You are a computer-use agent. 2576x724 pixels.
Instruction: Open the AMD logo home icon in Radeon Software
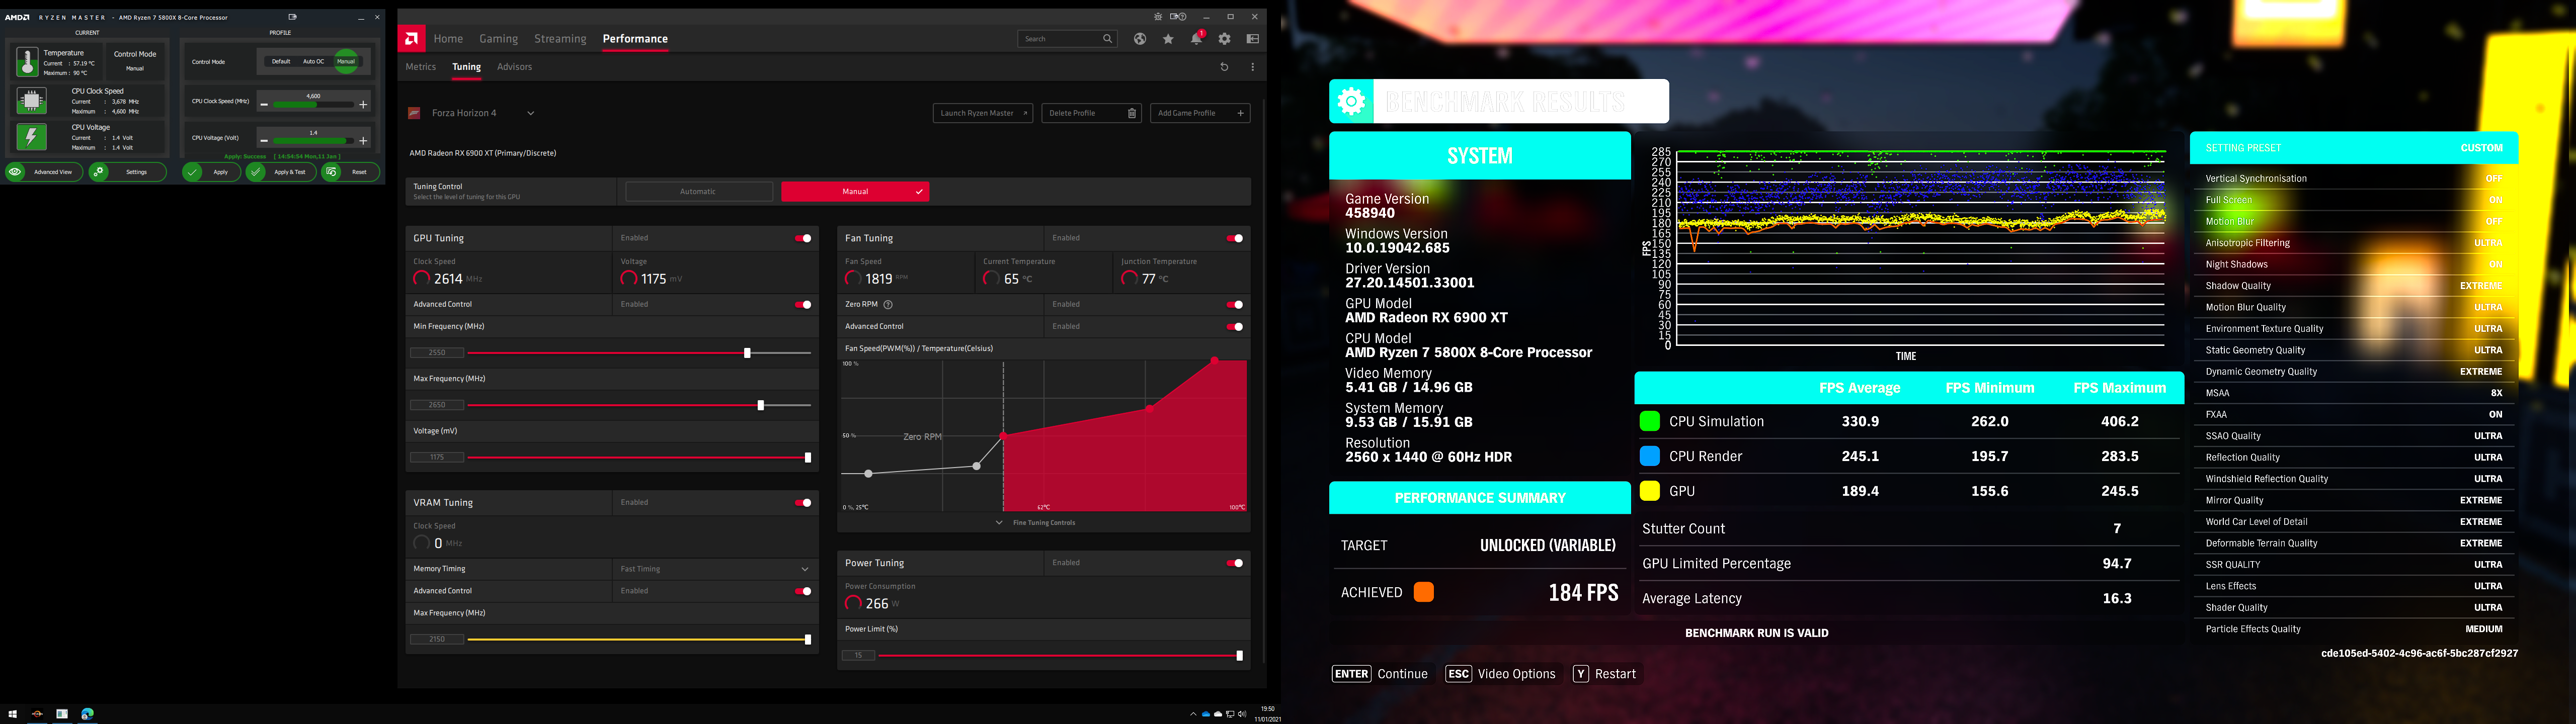tap(411, 38)
